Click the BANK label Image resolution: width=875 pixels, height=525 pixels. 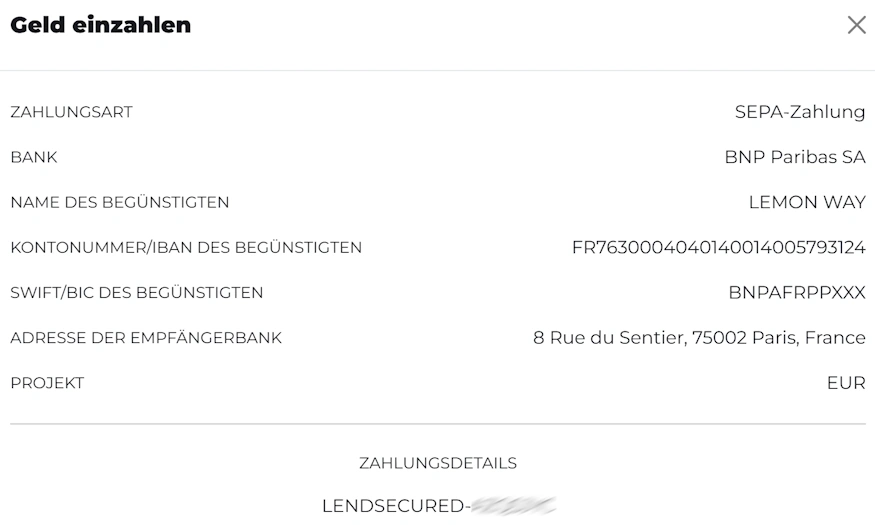[34, 157]
